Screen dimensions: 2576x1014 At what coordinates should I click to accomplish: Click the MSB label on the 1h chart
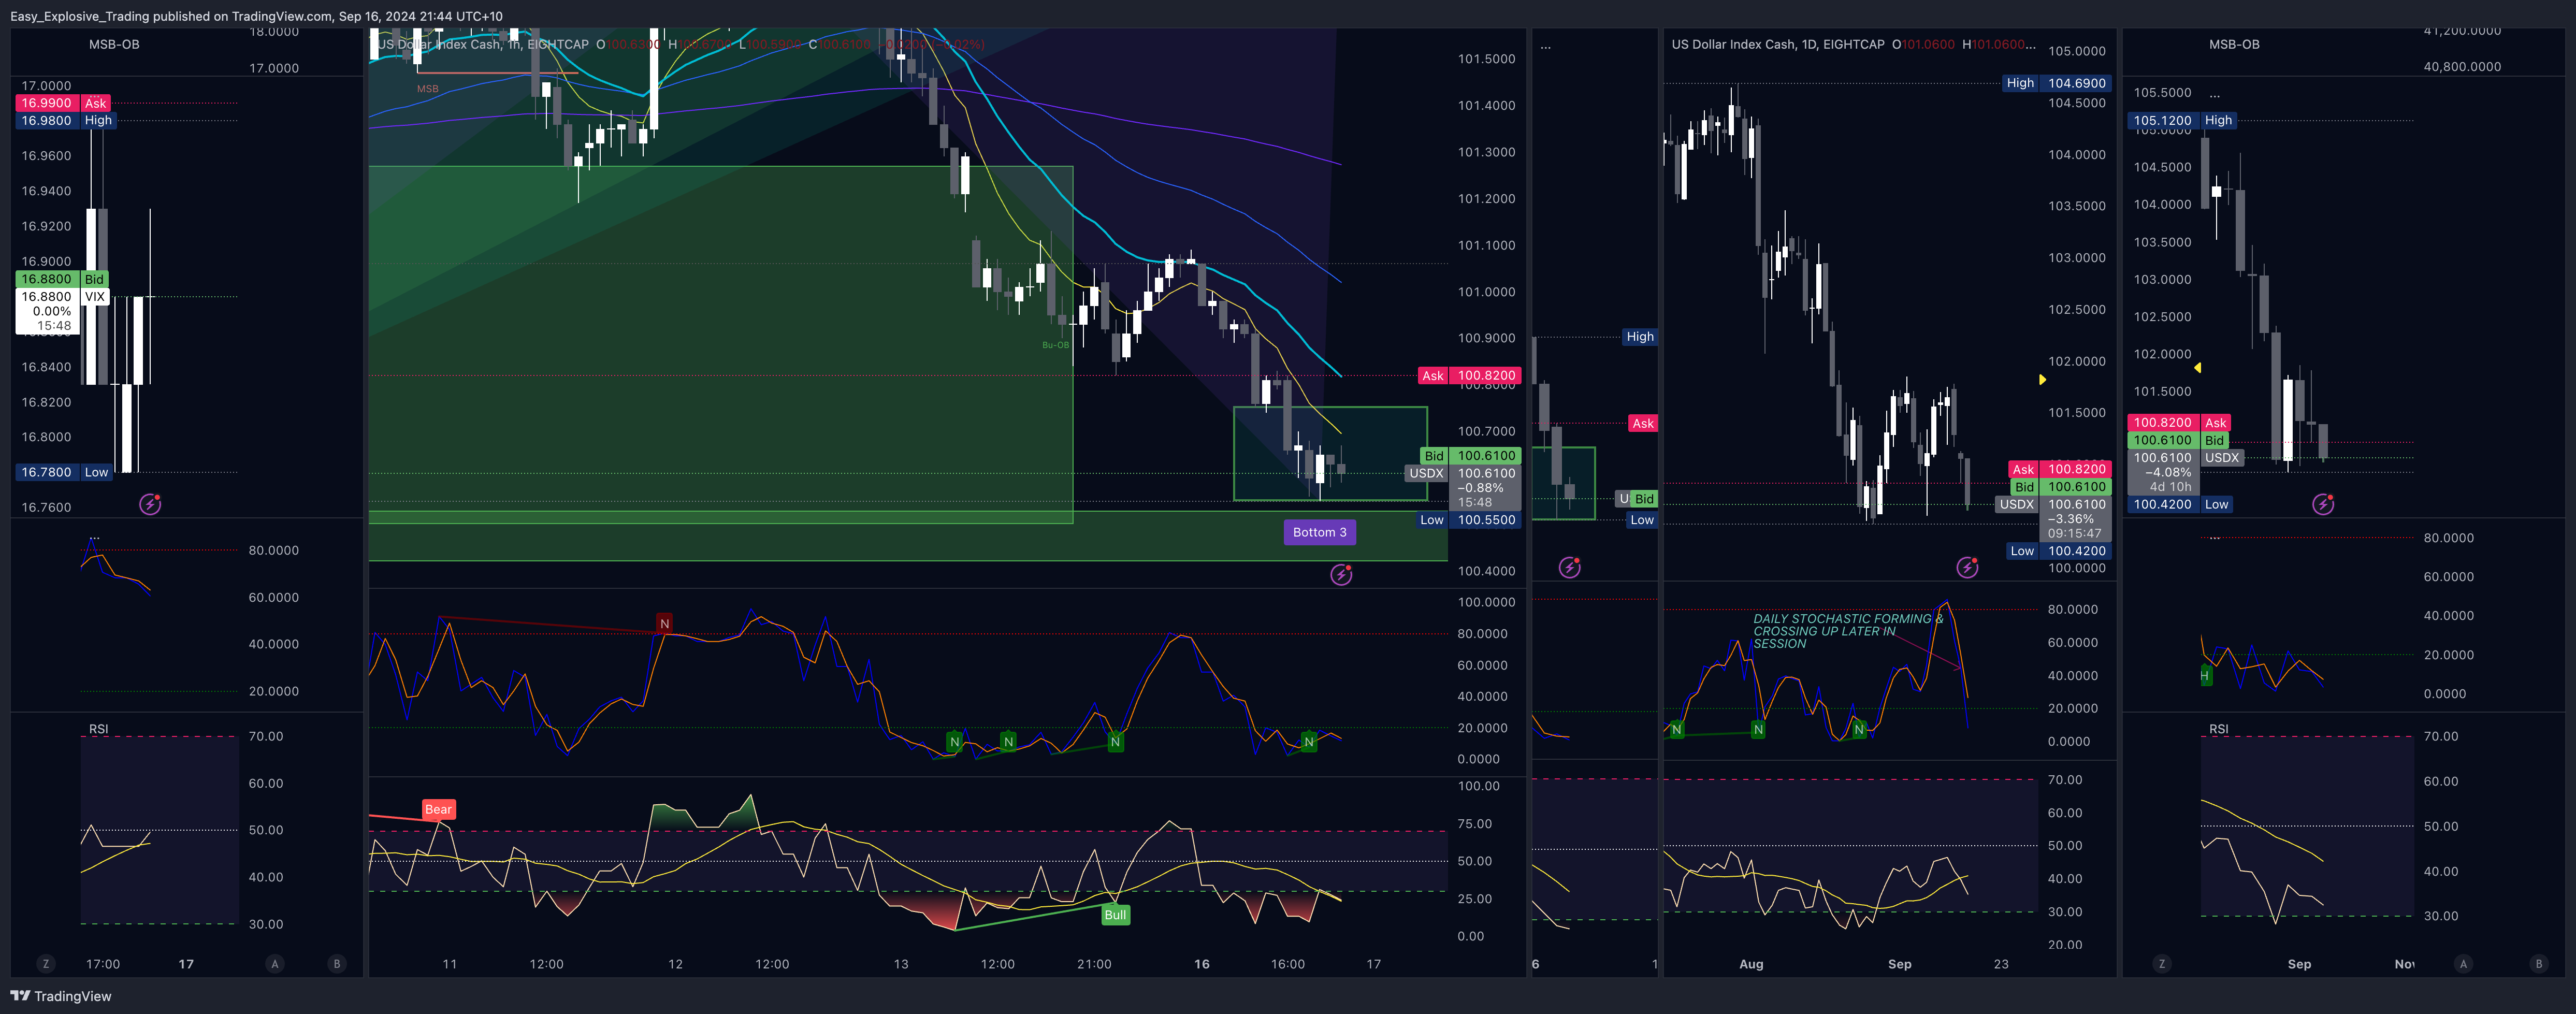[428, 89]
